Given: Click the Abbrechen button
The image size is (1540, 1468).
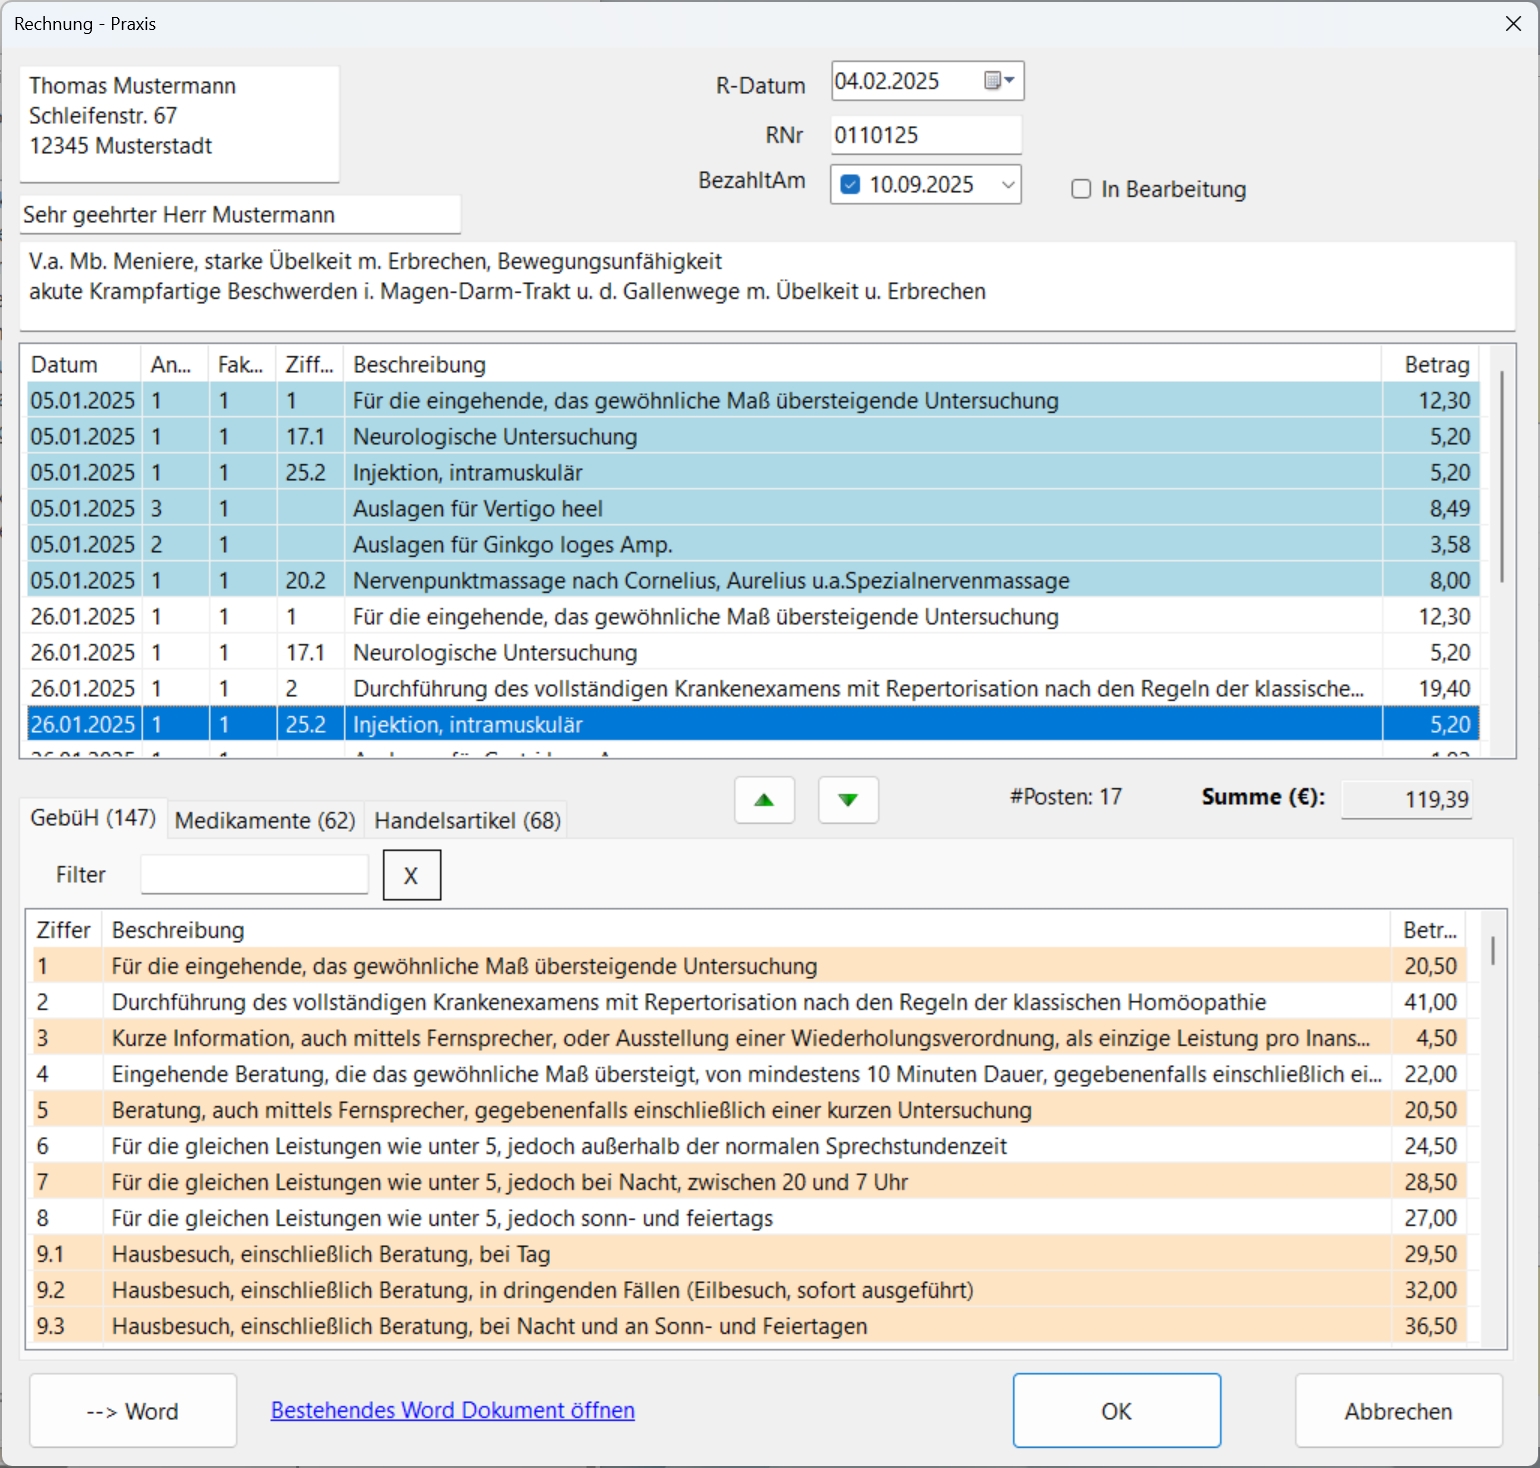Looking at the screenshot, I should 1397,1410.
